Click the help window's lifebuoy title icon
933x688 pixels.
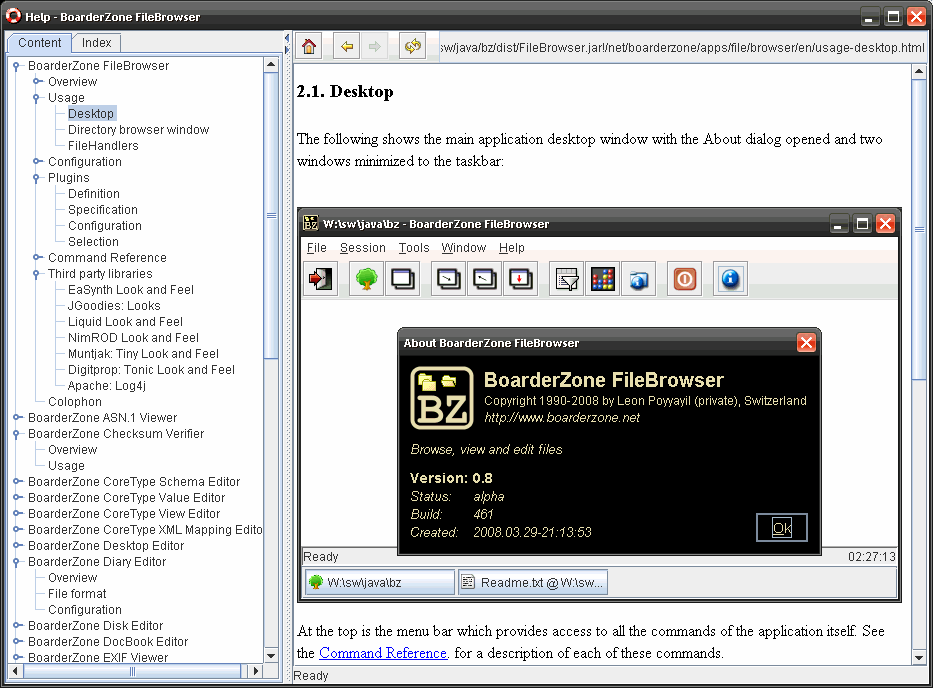click(x=13, y=16)
